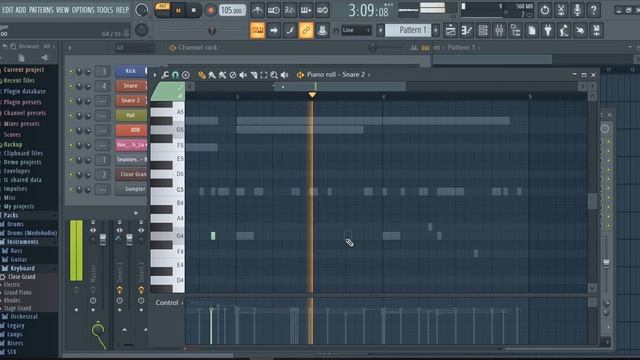The height and width of the screenshot is (360, 640).
Task: Toggle the countdown before recording icon
Action: [290, 10]
